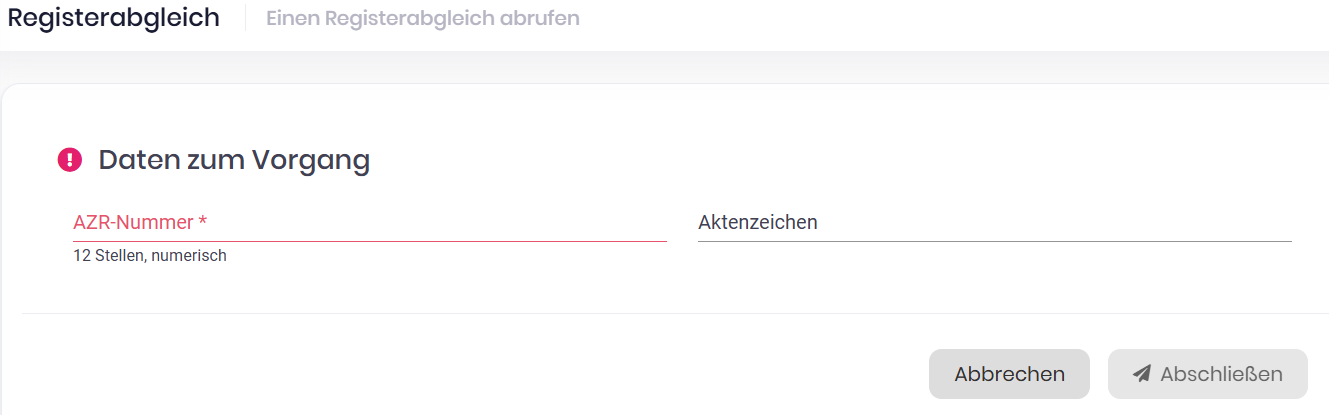Click the 'Daten zum Vorgang' section heading
The width and height of the screenshot is (1329, 415).
(234, 160)
